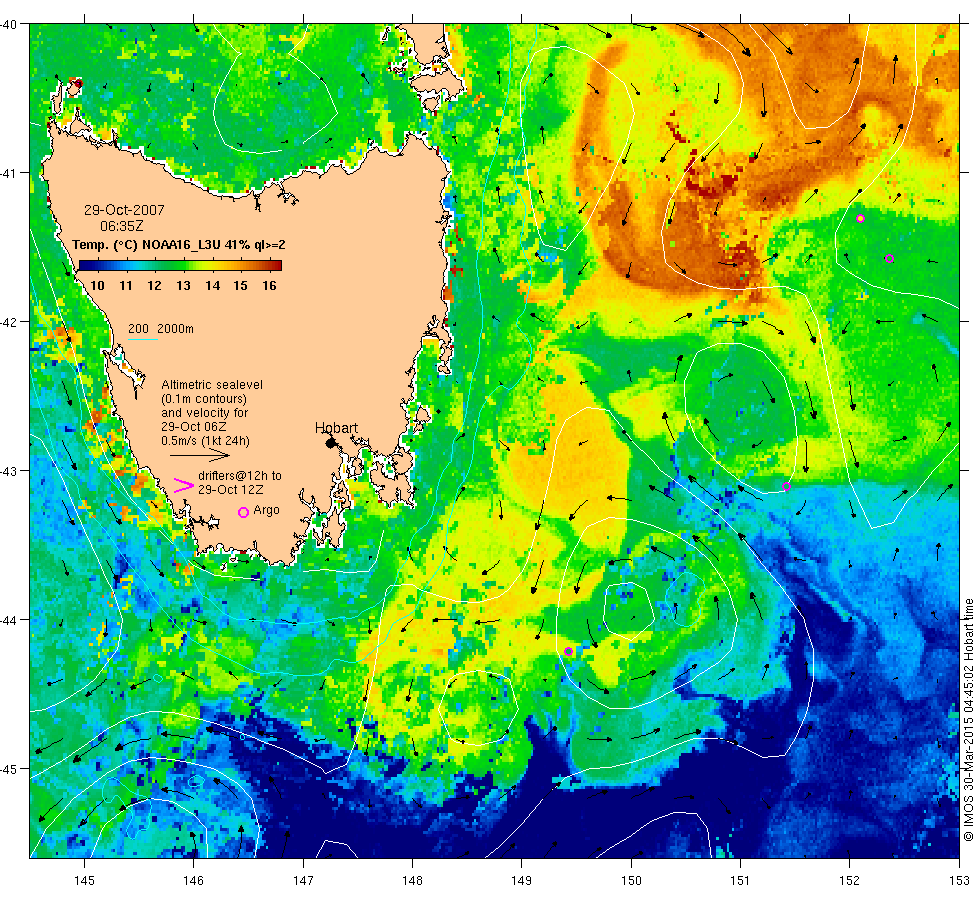
Task: Click the Argo float near 149.4E 44.2S
Action: point(568,651)
